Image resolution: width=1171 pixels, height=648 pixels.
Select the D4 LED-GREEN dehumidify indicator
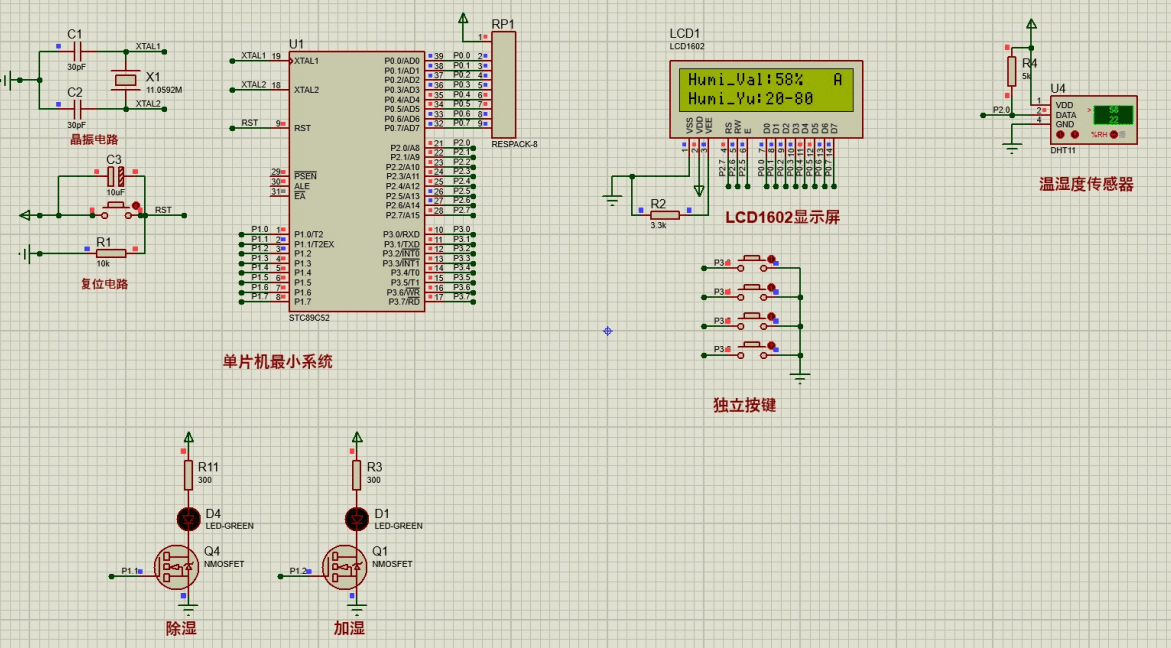click(188, 518)
